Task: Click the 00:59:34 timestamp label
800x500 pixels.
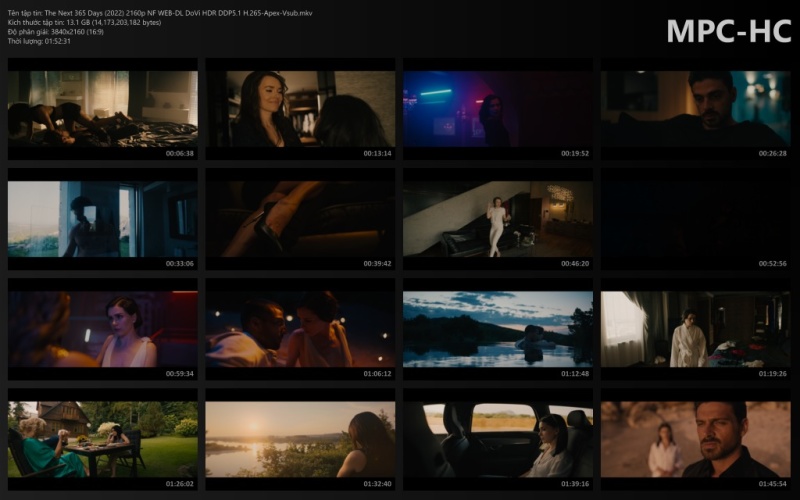Action: [180, 373]
